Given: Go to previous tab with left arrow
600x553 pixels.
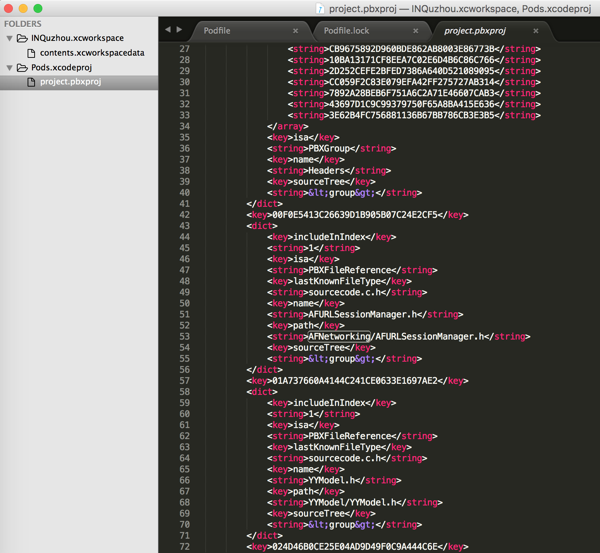Looking at the screenshot, I should (x=168, y=29).
